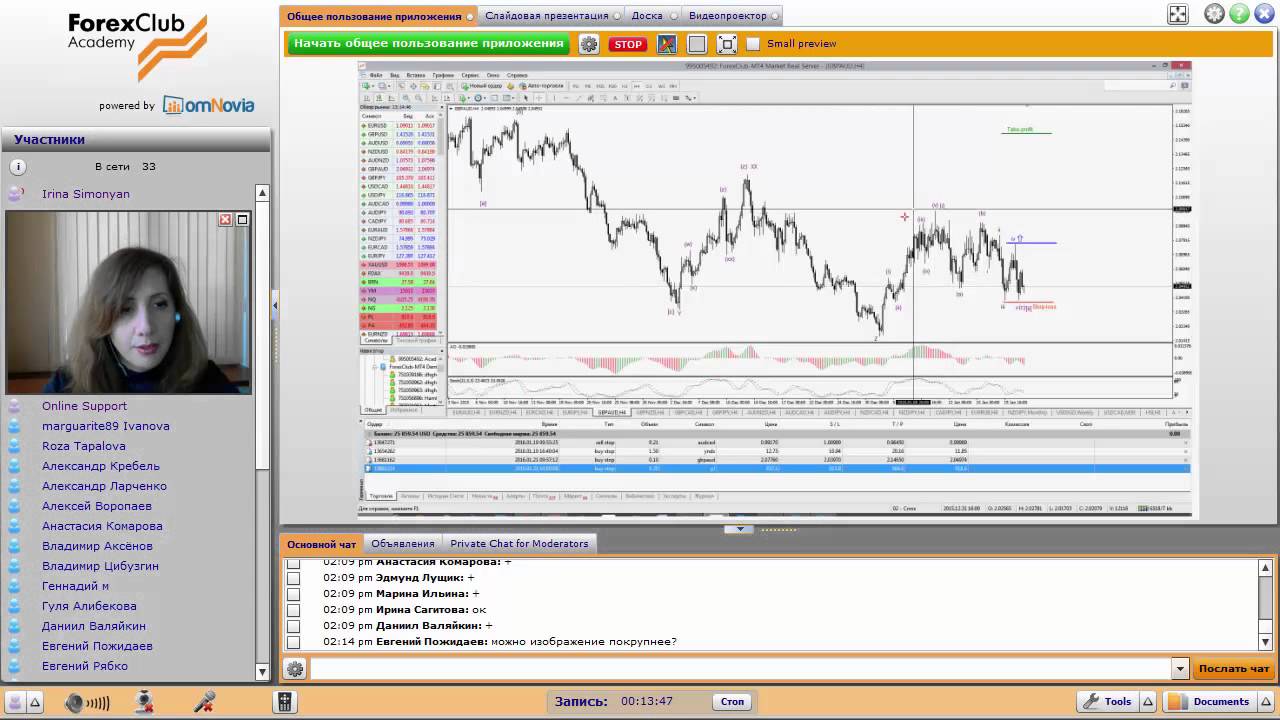The width and height of the screenshot is (1280, 720).
Task: Check the box next to Анастасия Комарова message
Action: tap(293, 563)
